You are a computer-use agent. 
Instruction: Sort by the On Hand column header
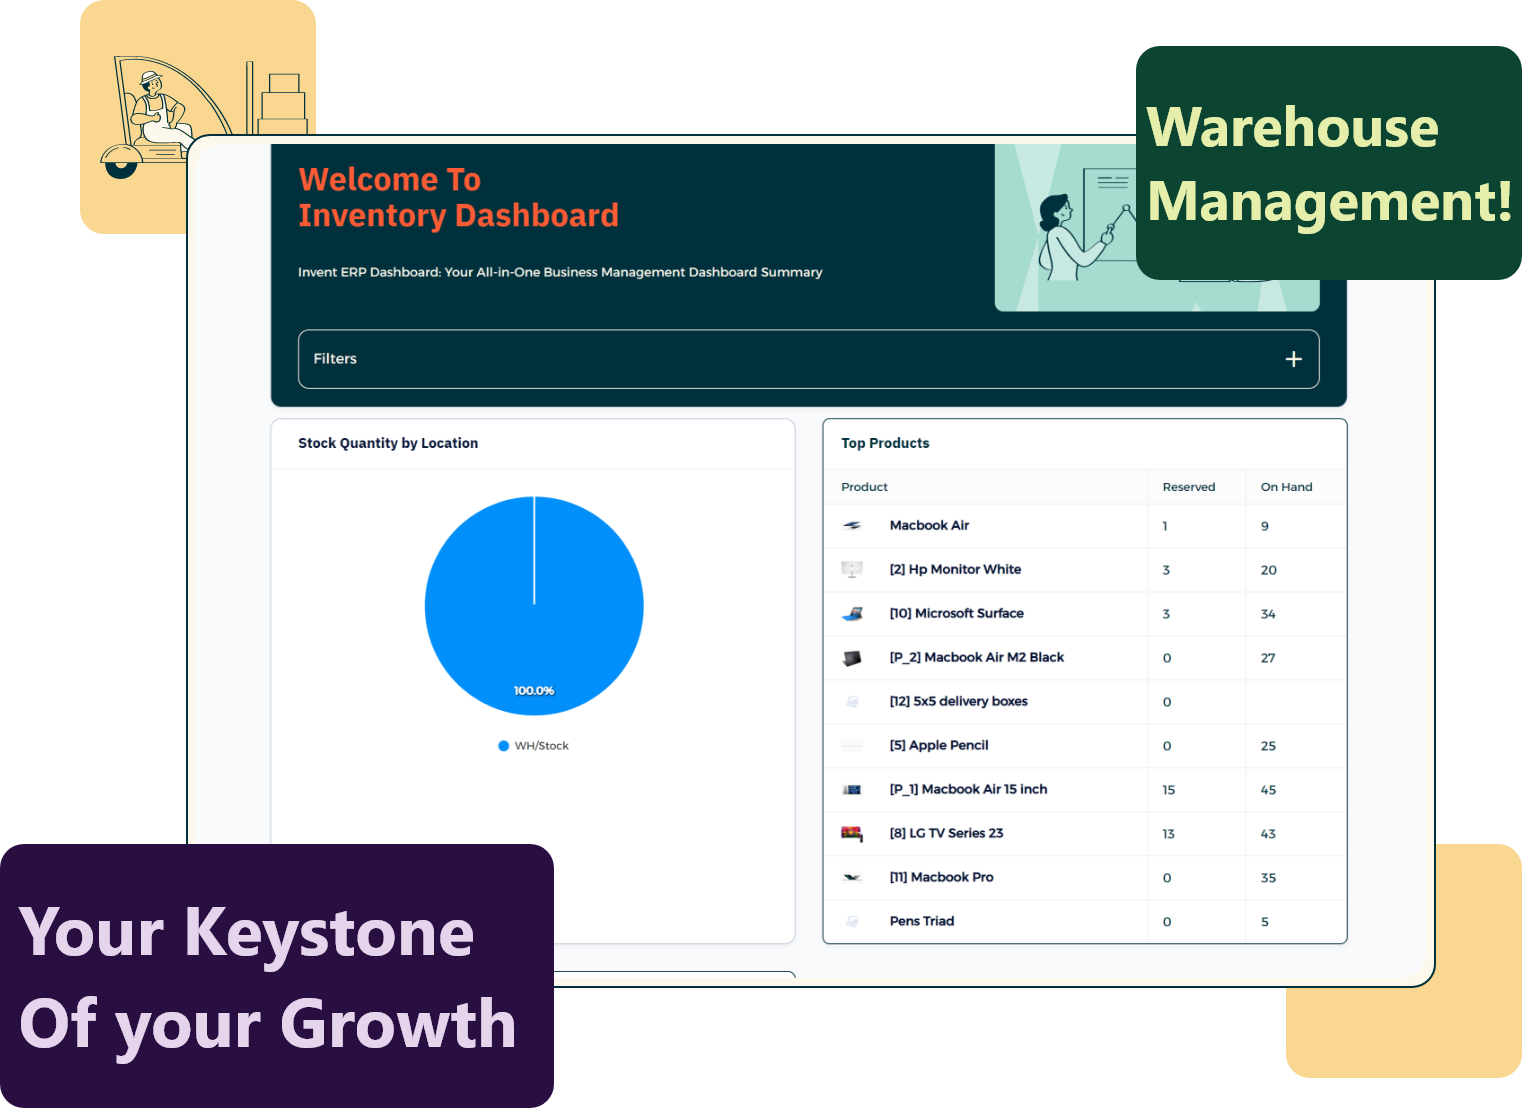click(1286, 487)
